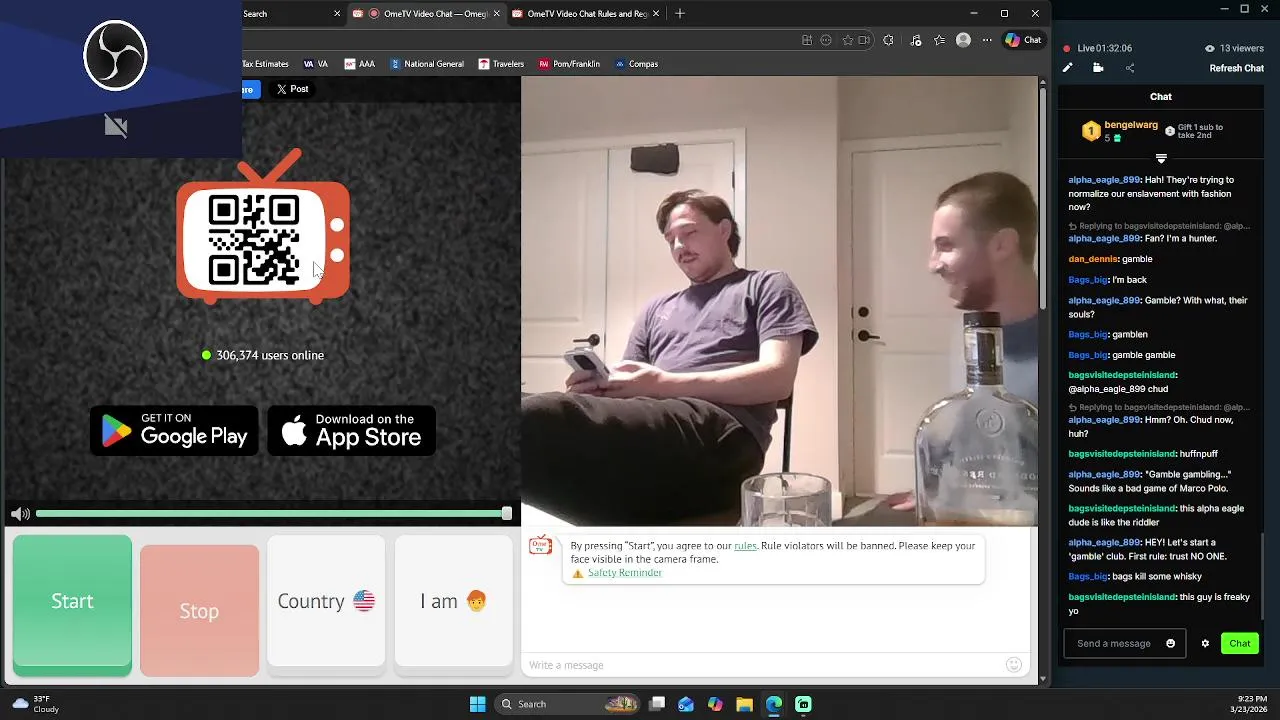The image size is (1280, 720).
Task: Click the green Chat send button
Action: [x=1240, y=644]
